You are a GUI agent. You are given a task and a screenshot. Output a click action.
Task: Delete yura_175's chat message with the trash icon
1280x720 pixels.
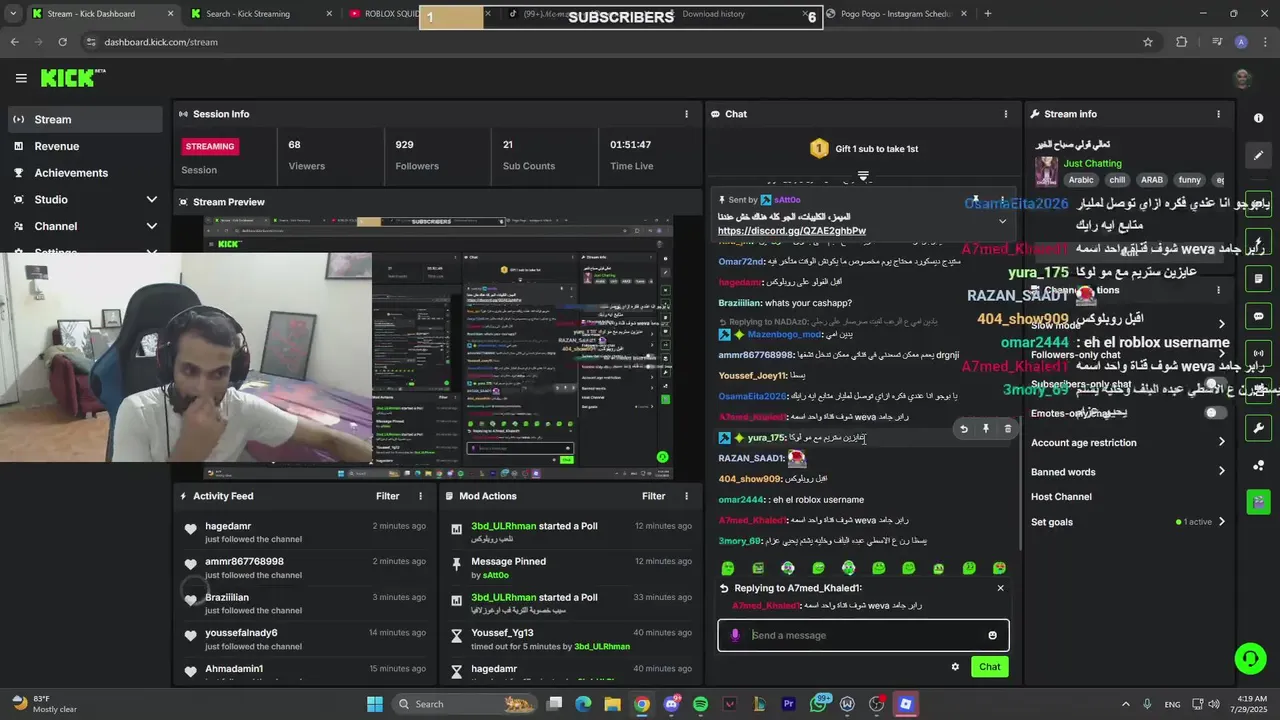[1007, 429]
